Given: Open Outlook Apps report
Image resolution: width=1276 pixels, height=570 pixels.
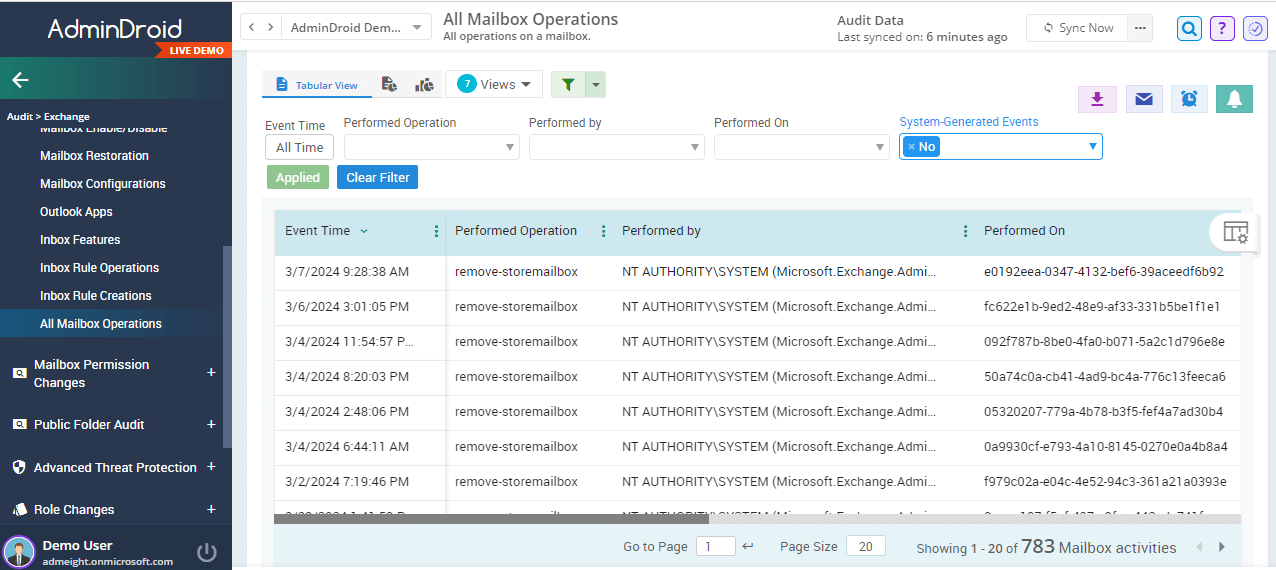Looking at the screenshot, I should pos(76,212).
